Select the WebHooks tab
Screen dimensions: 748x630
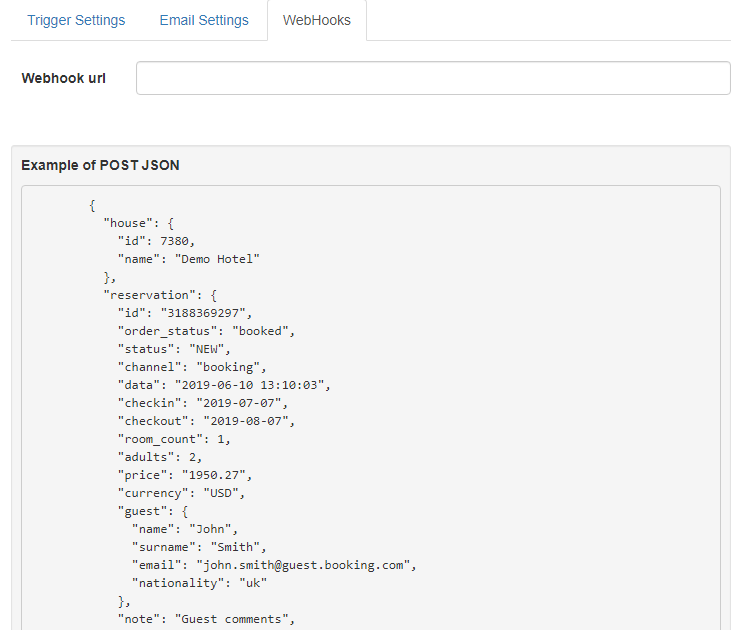tap(317, 21)
